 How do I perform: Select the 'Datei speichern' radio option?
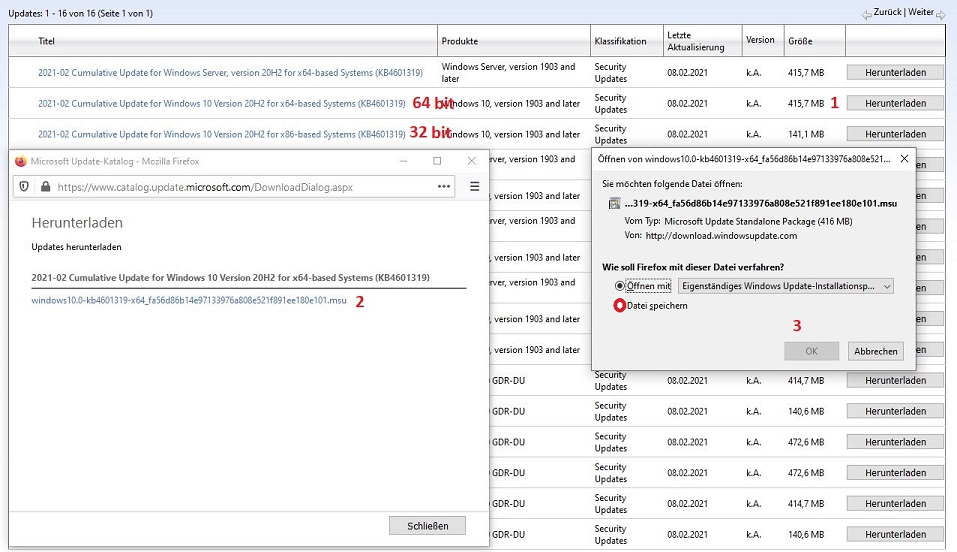619,305
